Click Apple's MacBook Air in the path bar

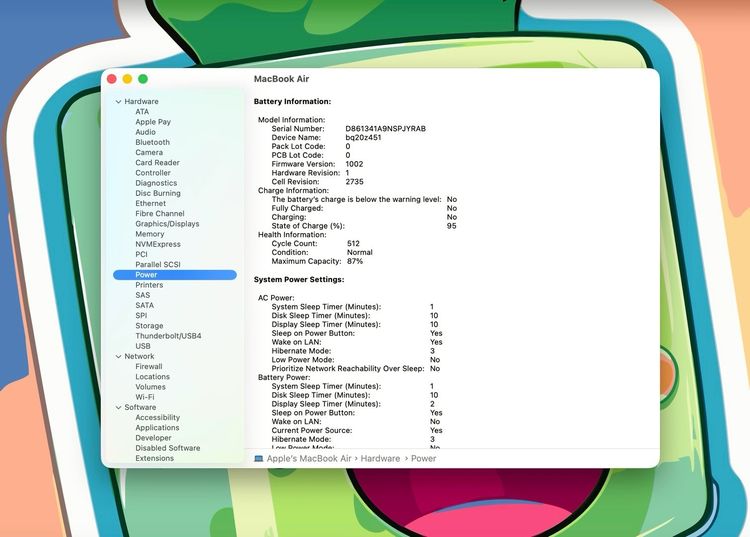(x=309, y=458)
